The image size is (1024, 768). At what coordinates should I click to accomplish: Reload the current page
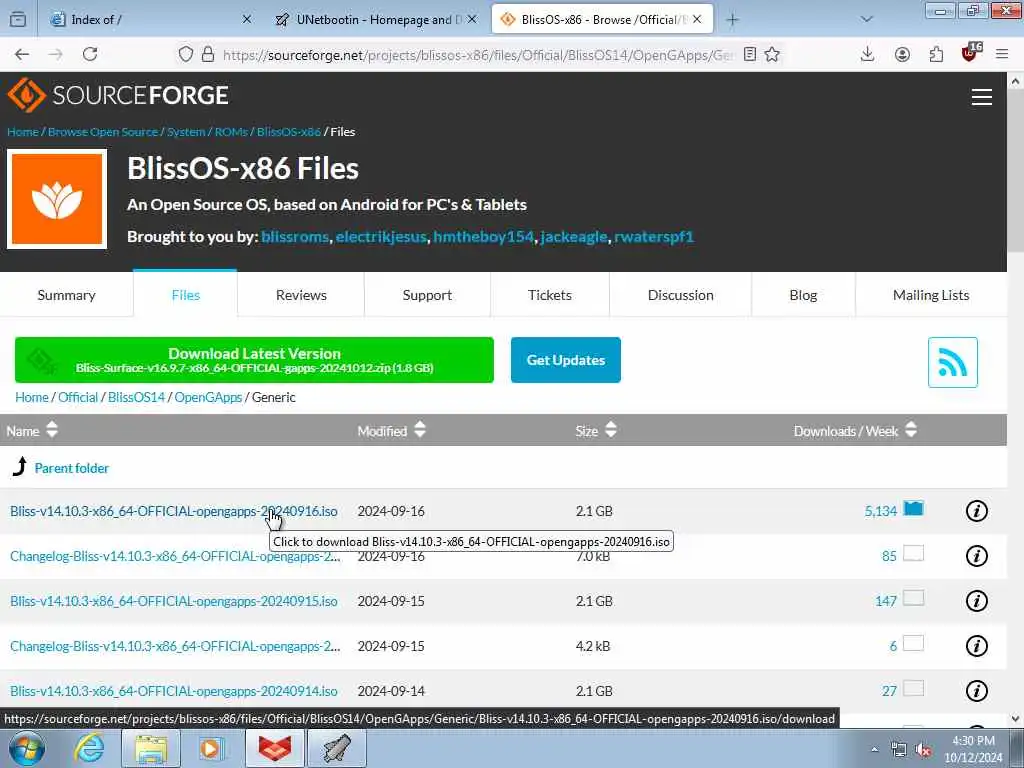[x=90, y=54]
